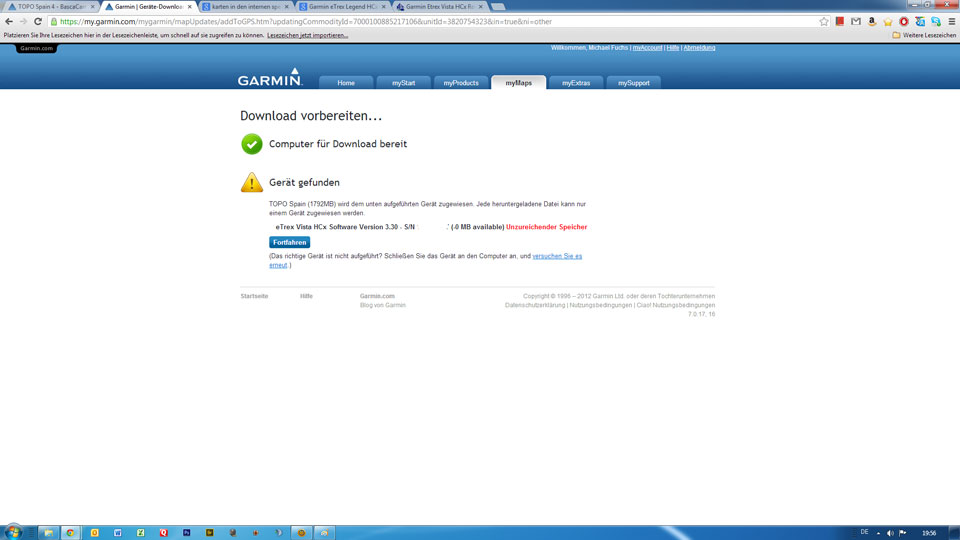Switch to the Garmin eTrex Legend HCx tab

(x=342, y=7)
